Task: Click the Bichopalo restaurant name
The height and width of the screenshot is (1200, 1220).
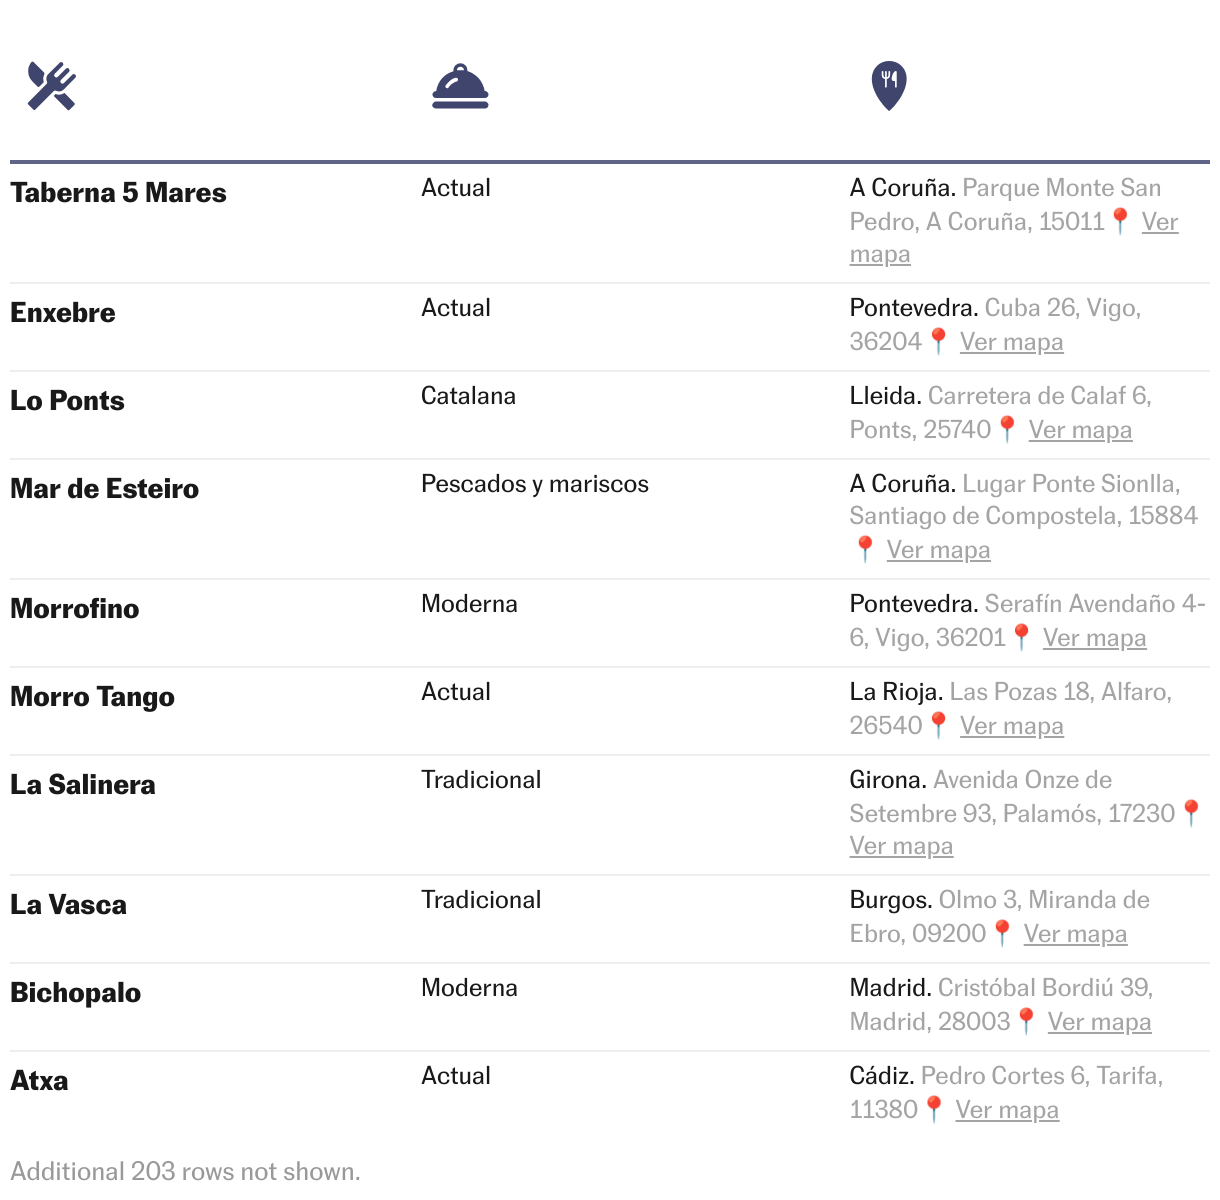Action: [x=76, y=993]
